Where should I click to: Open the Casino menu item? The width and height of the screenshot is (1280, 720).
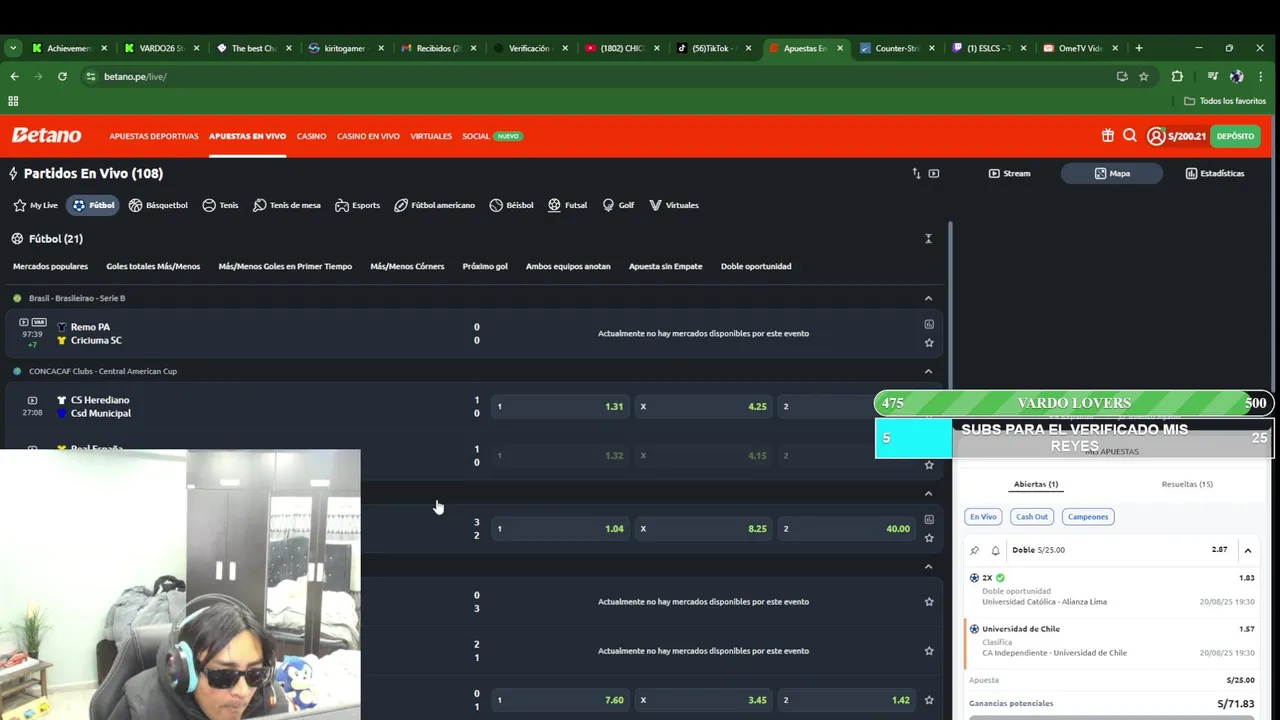pyautogui.click(x=311, y=136)
